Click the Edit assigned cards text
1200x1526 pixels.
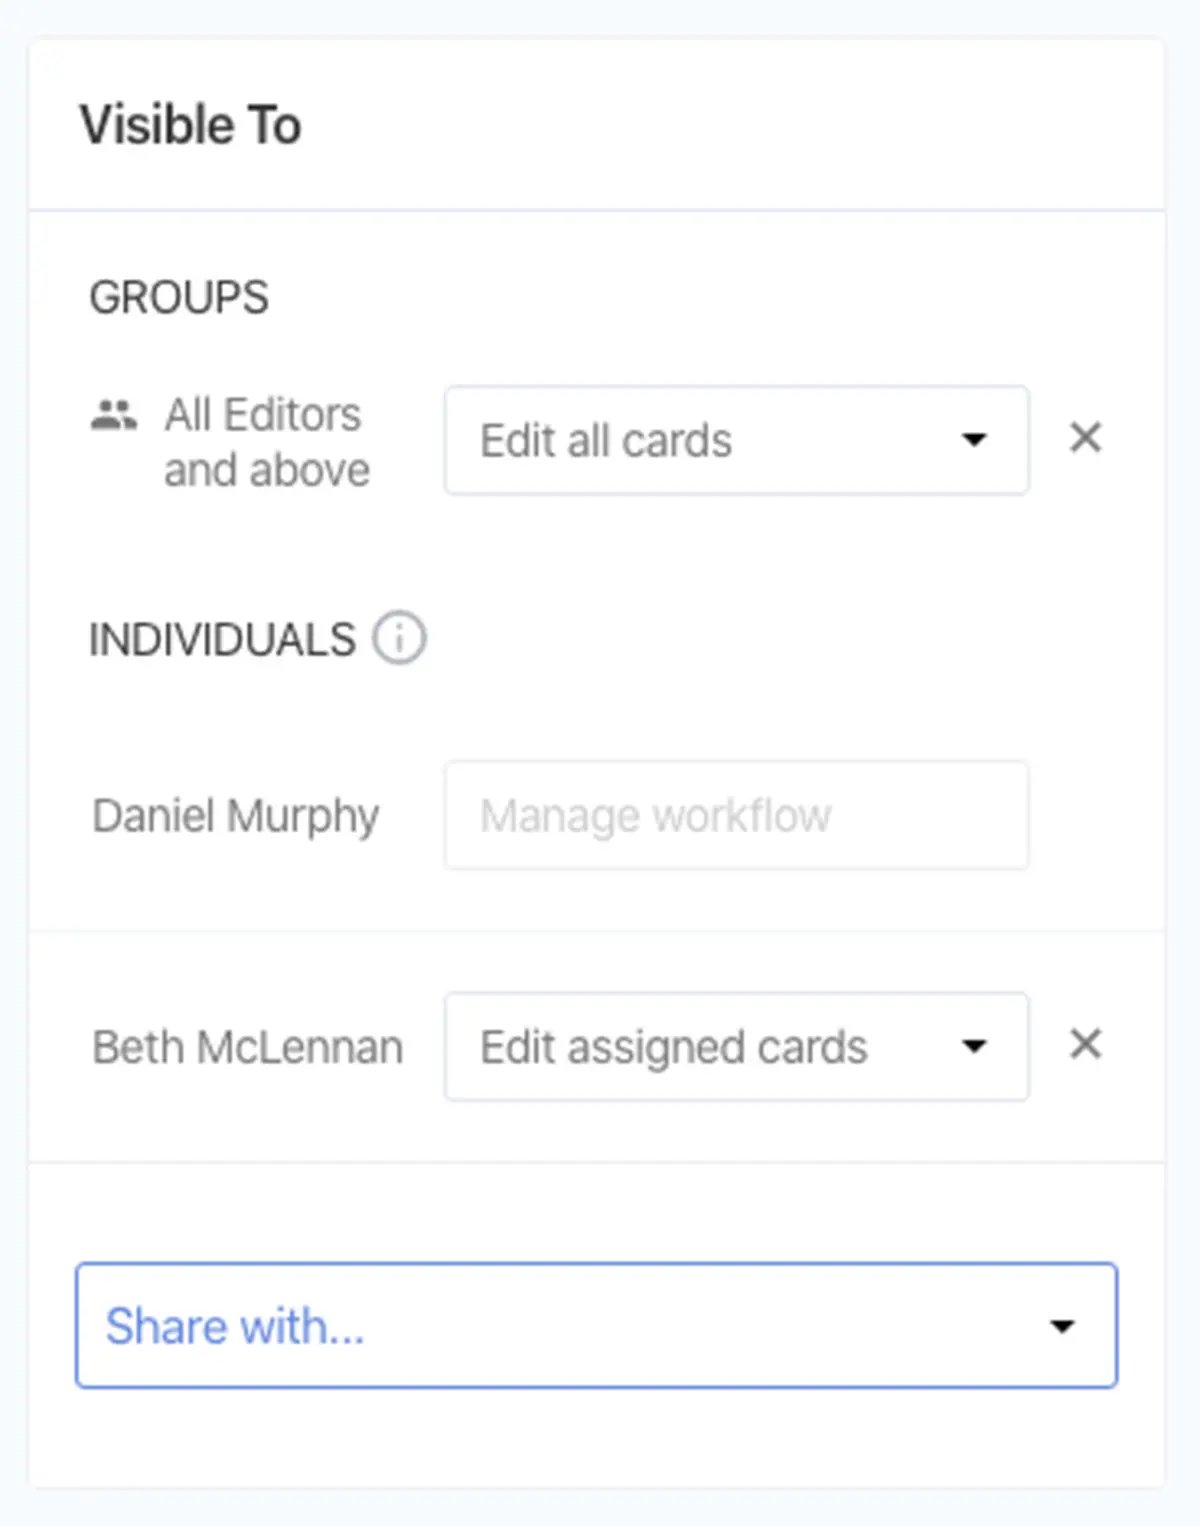pyautogui.click(x=674, y=1048)
